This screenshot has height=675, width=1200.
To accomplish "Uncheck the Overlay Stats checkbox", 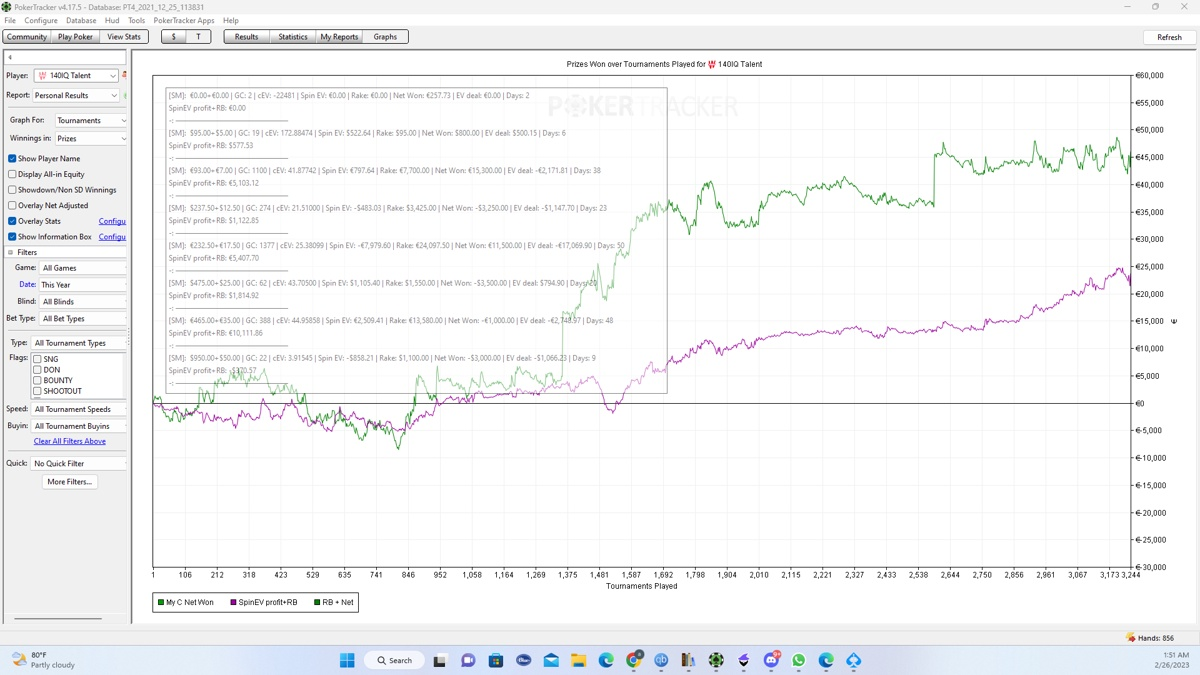I will [12, 221].
